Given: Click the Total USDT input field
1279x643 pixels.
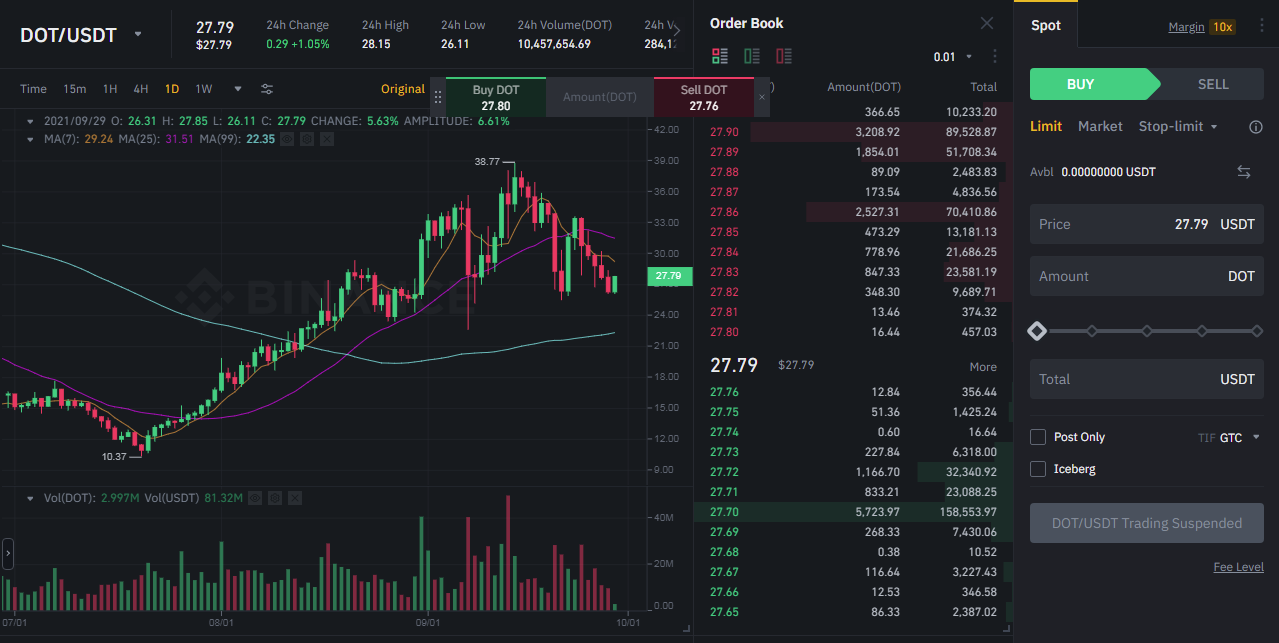Looking at the screenshot, I should point(1147,379).
